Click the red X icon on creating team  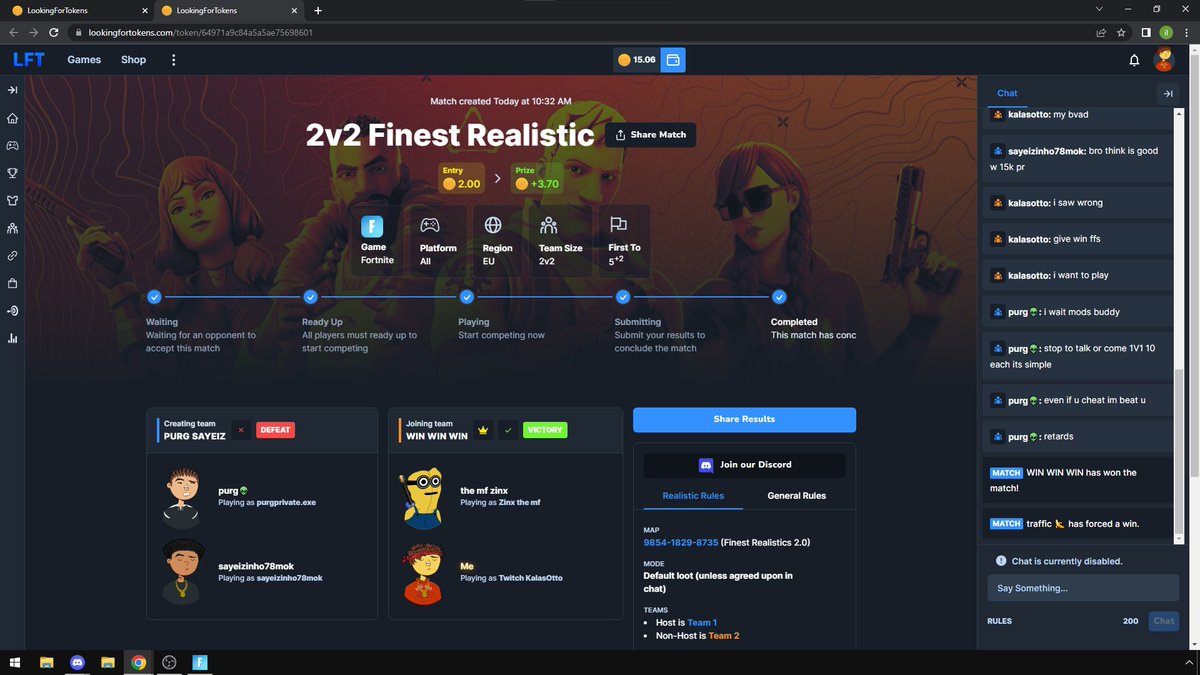[x=241, y=430]
